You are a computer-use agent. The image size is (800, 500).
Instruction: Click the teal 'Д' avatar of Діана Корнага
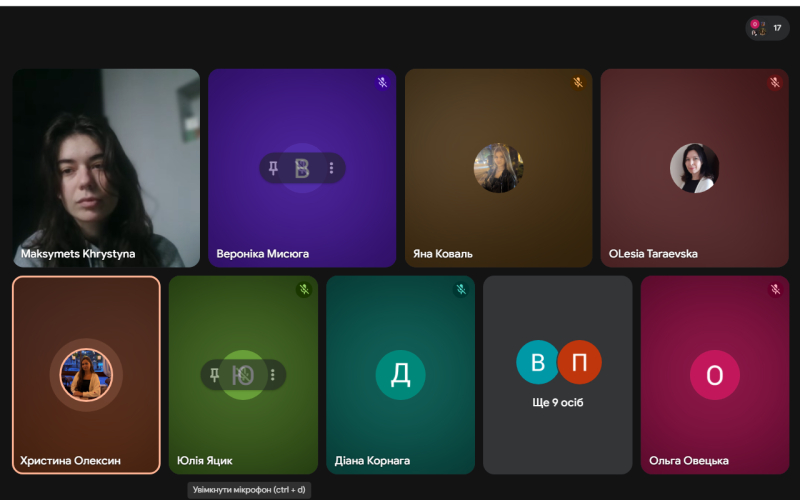click(x=400, y=375)
